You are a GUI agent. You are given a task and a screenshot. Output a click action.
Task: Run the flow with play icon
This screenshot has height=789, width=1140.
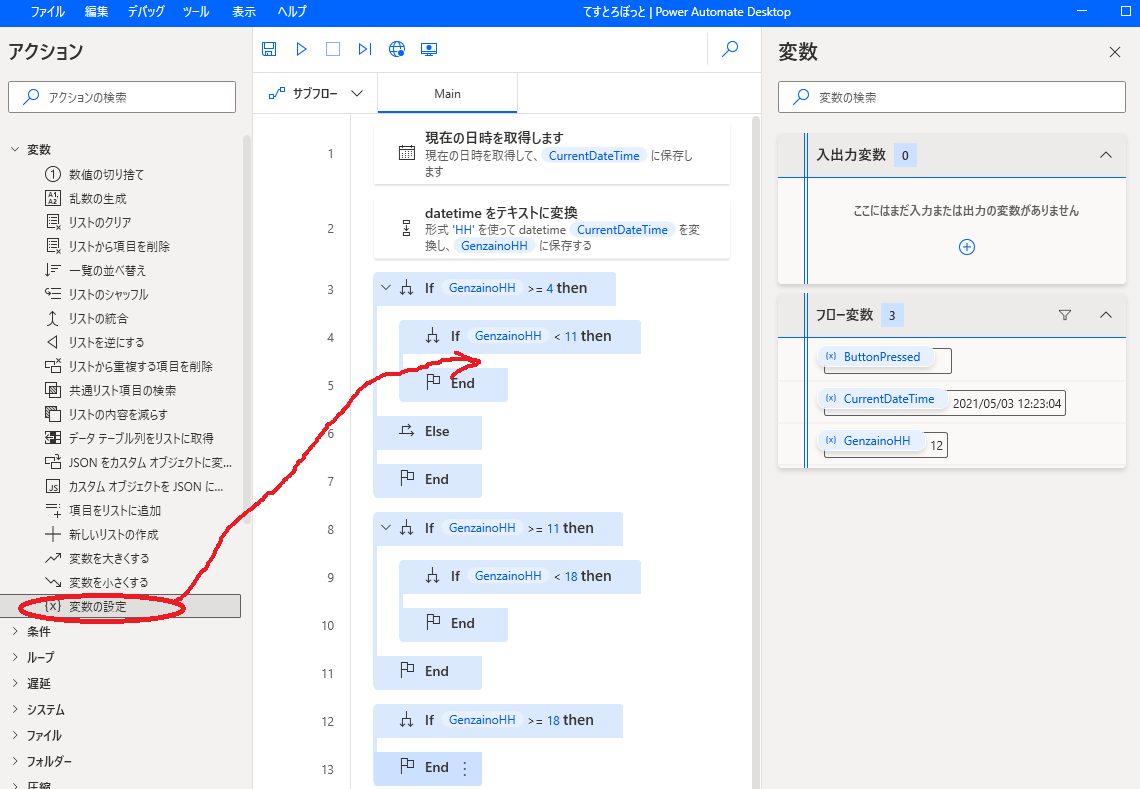tap(301, 49)
